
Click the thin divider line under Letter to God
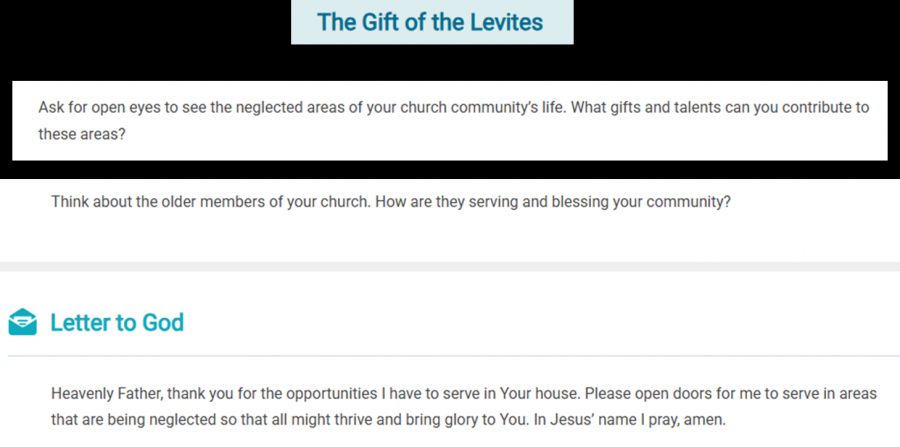453,356
